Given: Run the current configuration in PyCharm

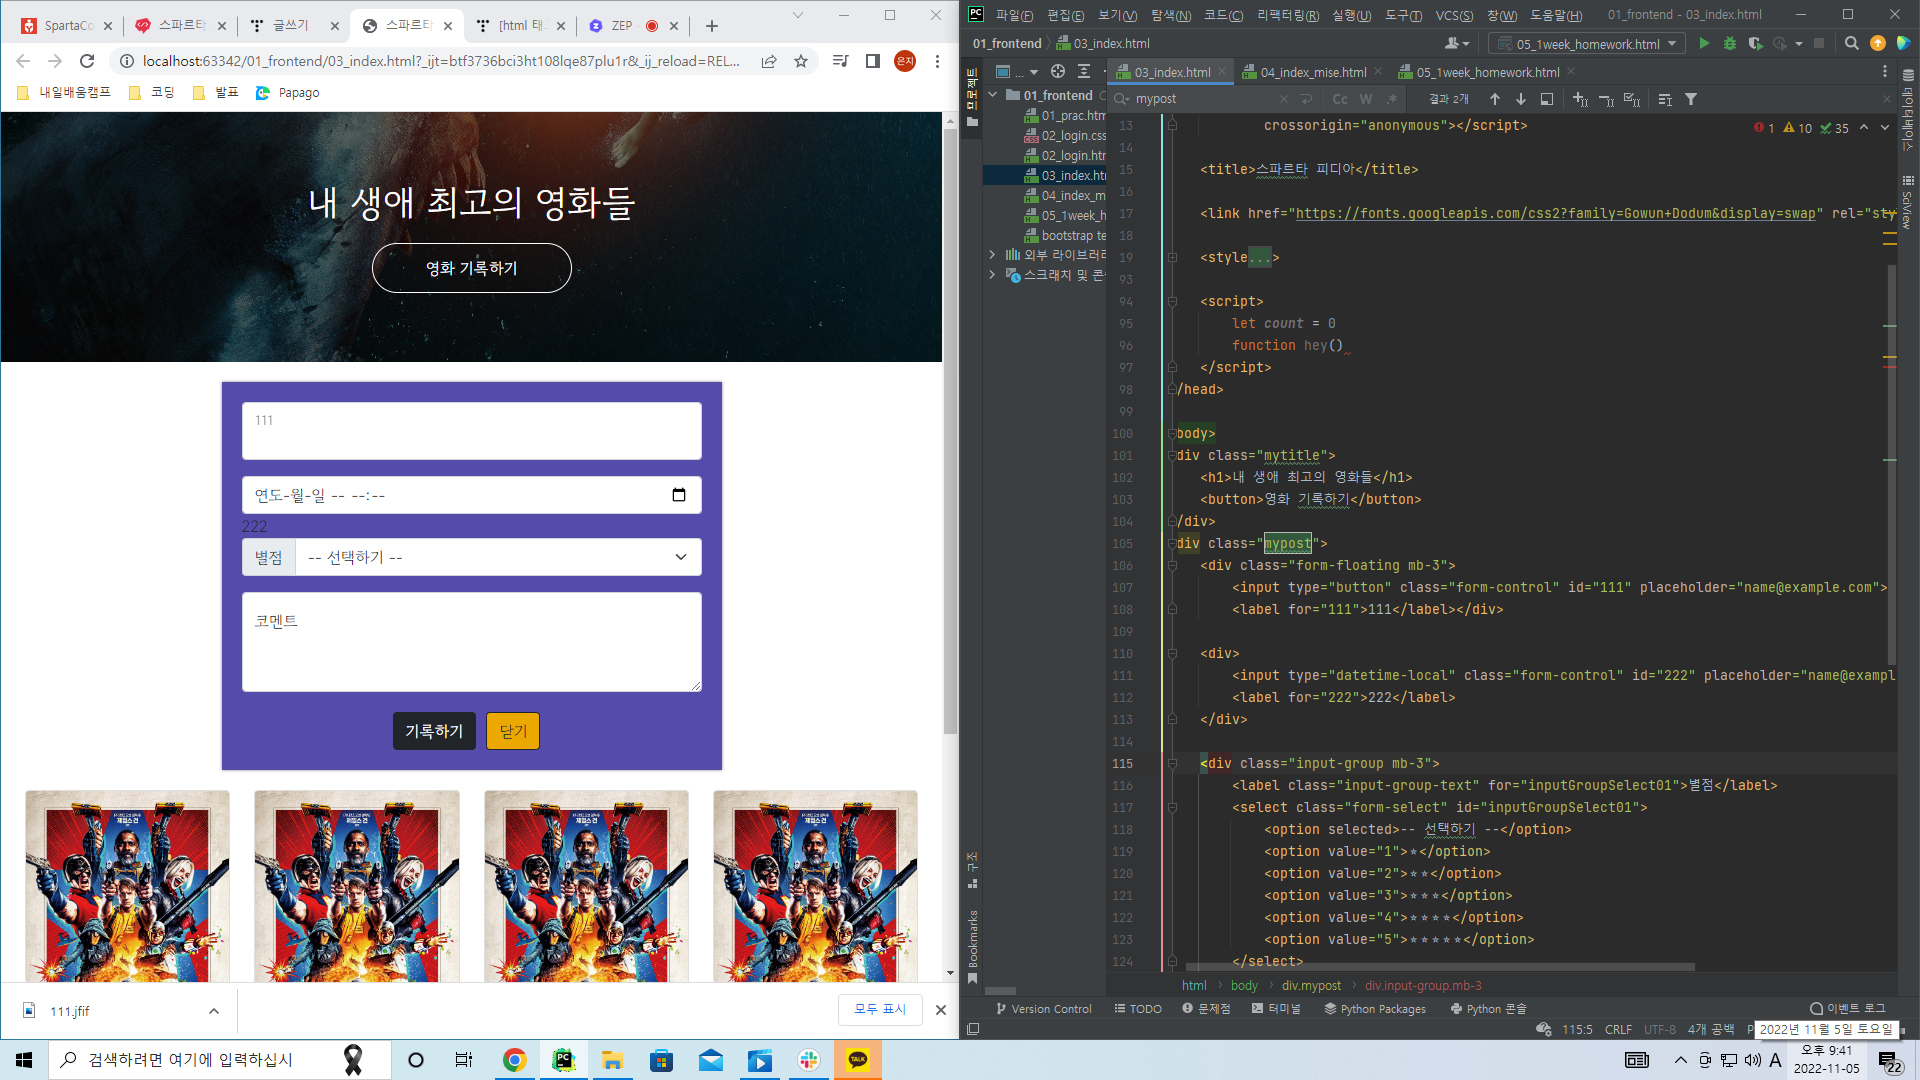Looking at the screenshot, I should [x=1704, y=43].
